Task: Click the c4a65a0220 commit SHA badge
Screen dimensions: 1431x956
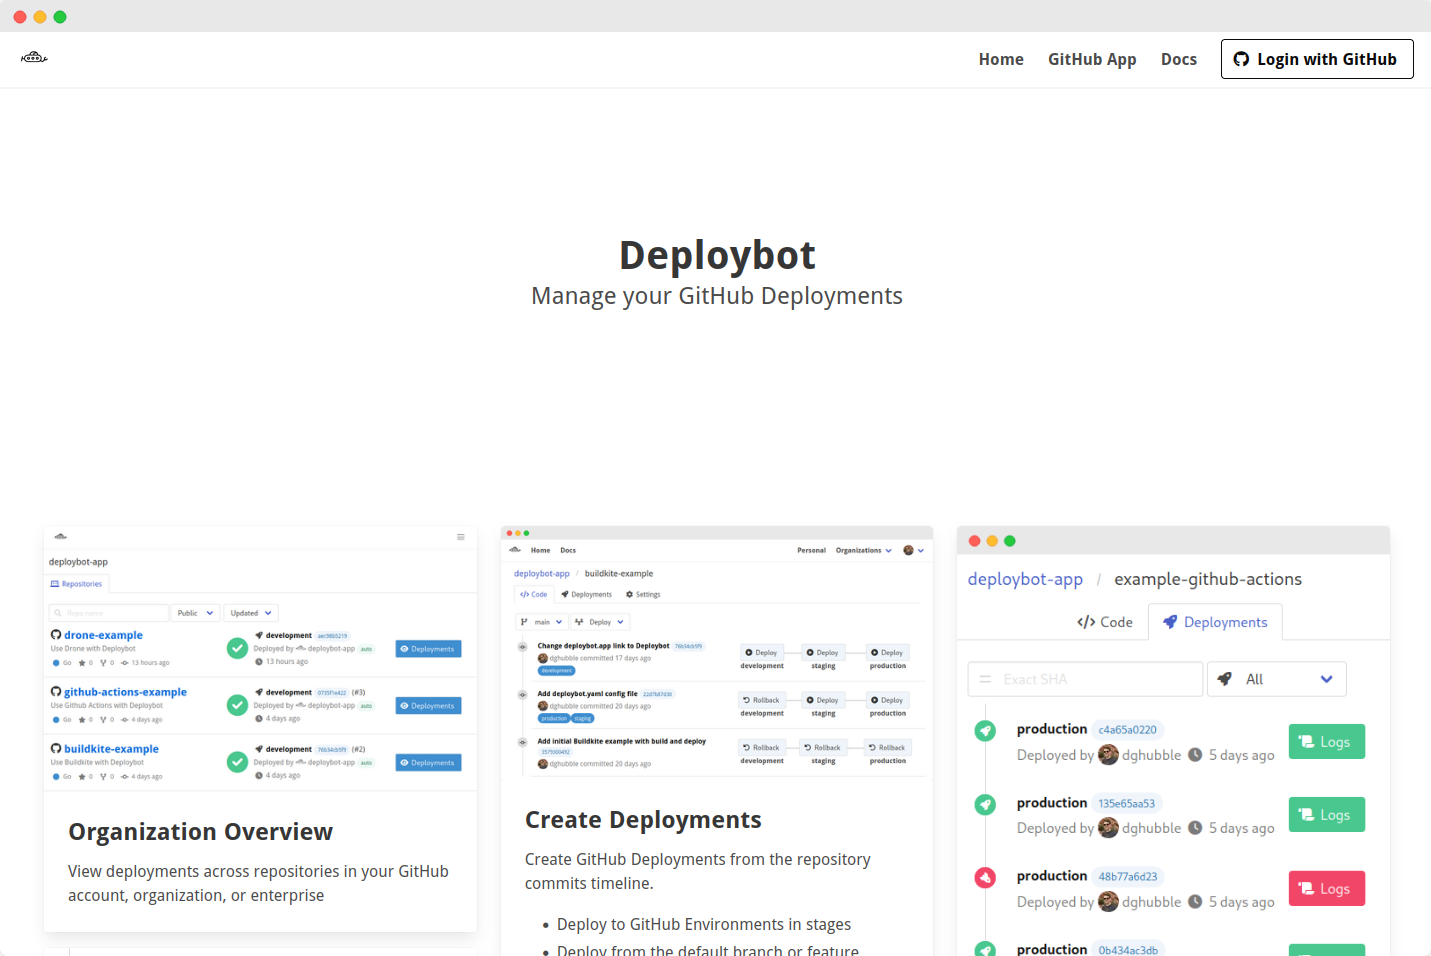Action: [1127, 730]
